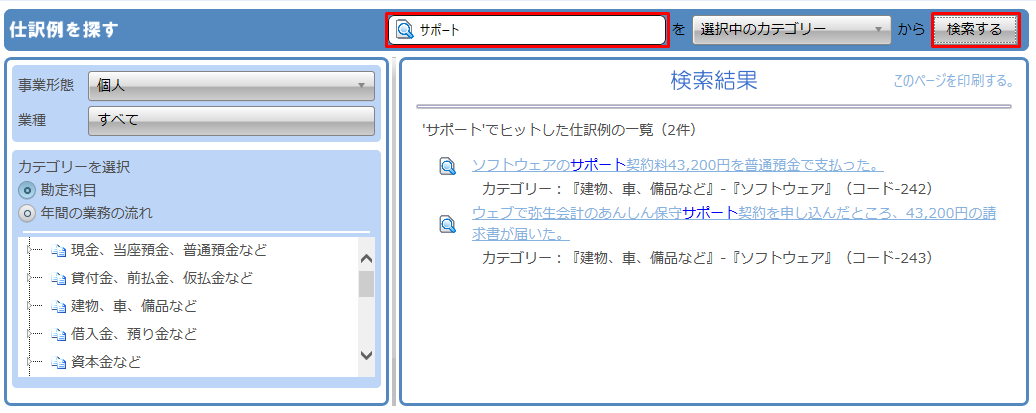This screenshot has width=1036, height=413.
Task: Click the document icon beside 貸付金、前払金、仮払金など
Action: coord(59,278)
